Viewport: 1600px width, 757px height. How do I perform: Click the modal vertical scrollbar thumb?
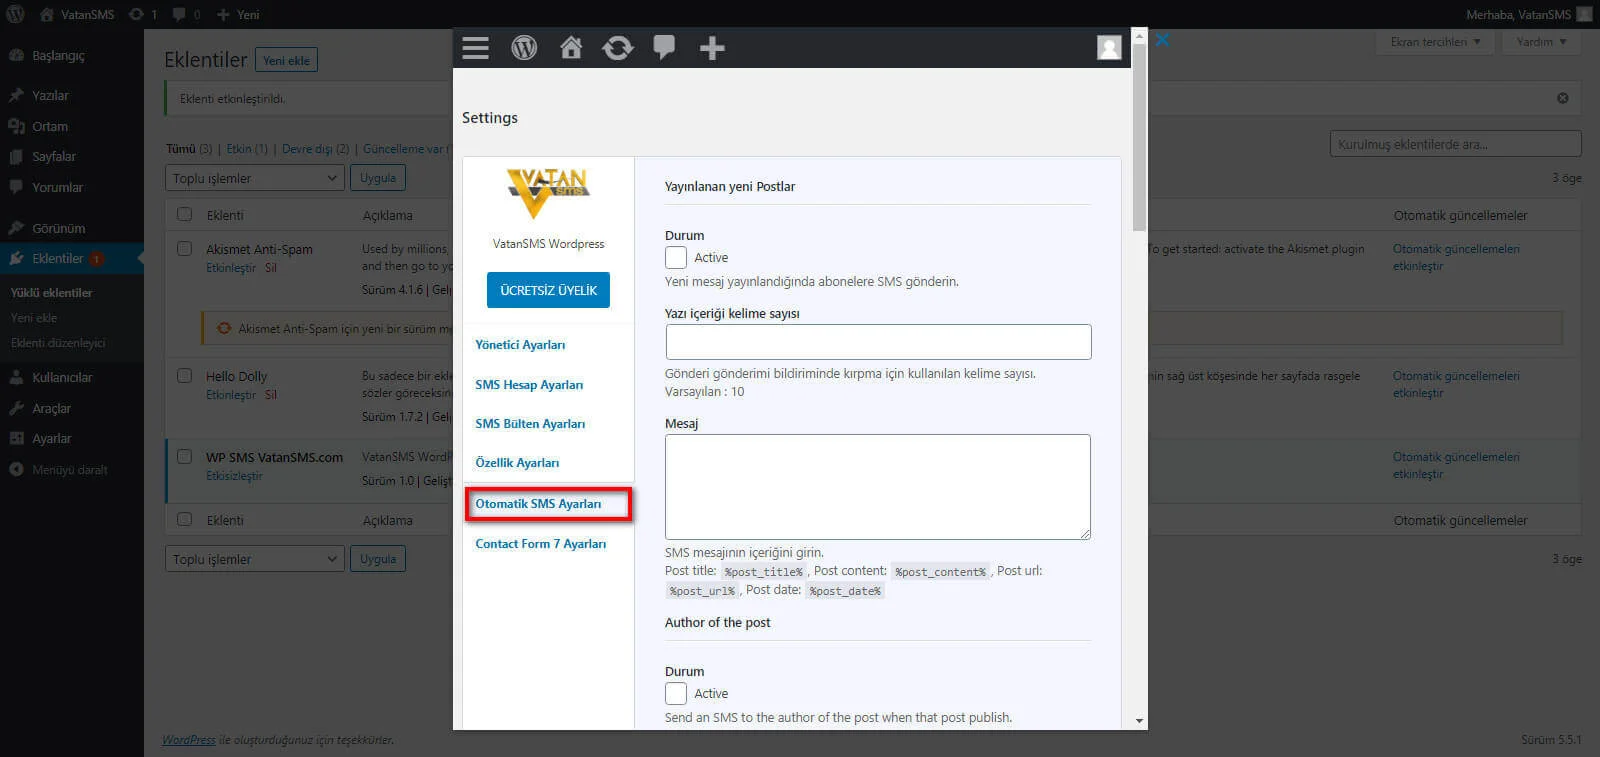[x=1139, y=137]
